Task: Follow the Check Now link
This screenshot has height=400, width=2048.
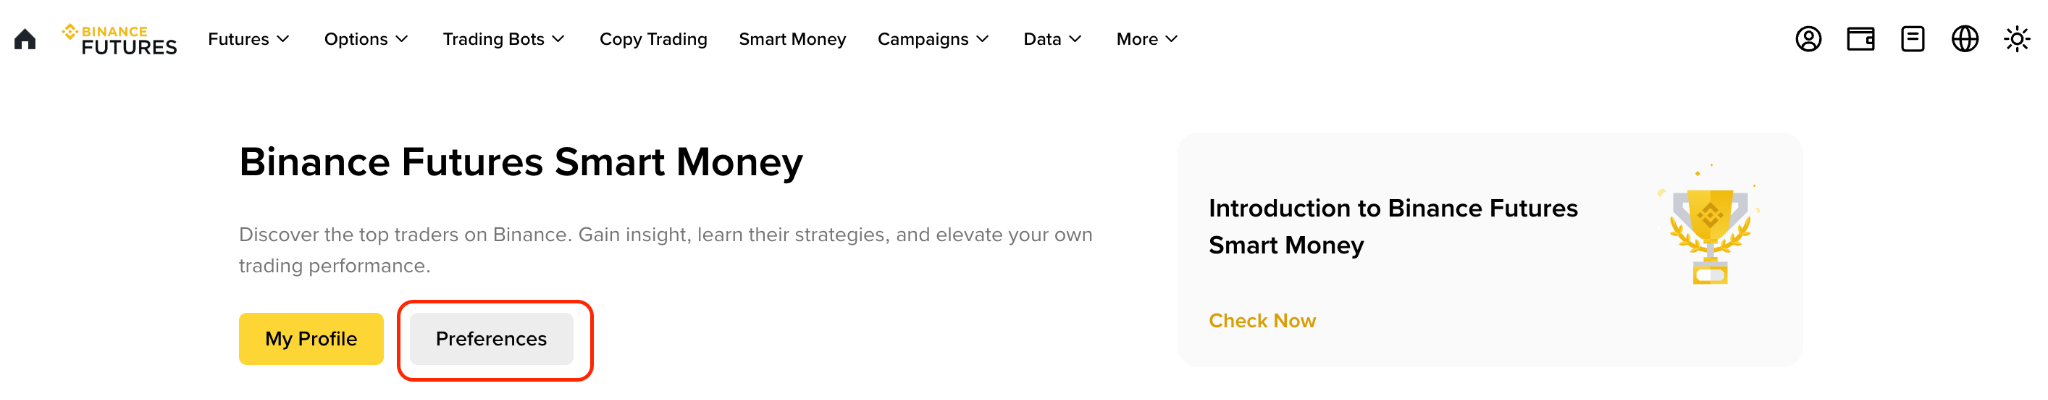Action: point(1262,321)
